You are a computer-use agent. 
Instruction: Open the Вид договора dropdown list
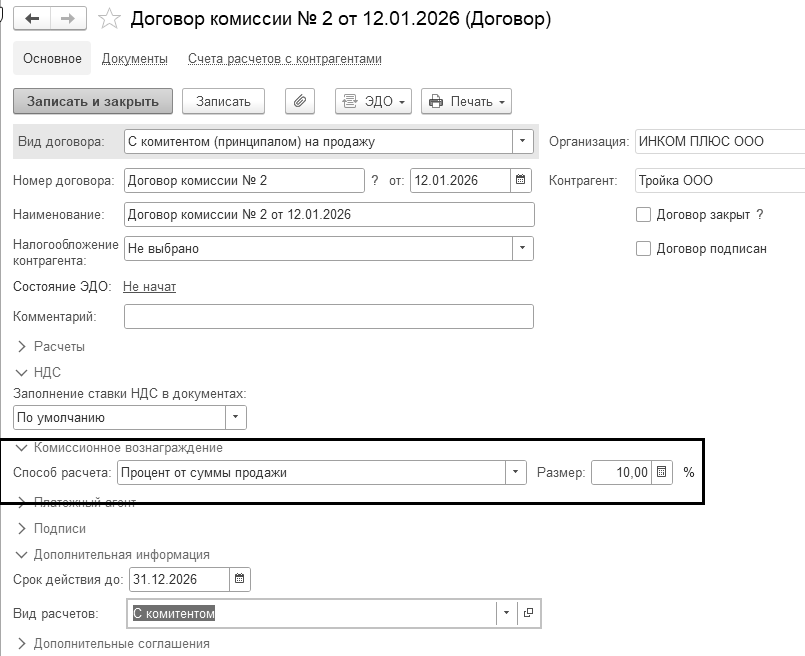click(523, 141)
